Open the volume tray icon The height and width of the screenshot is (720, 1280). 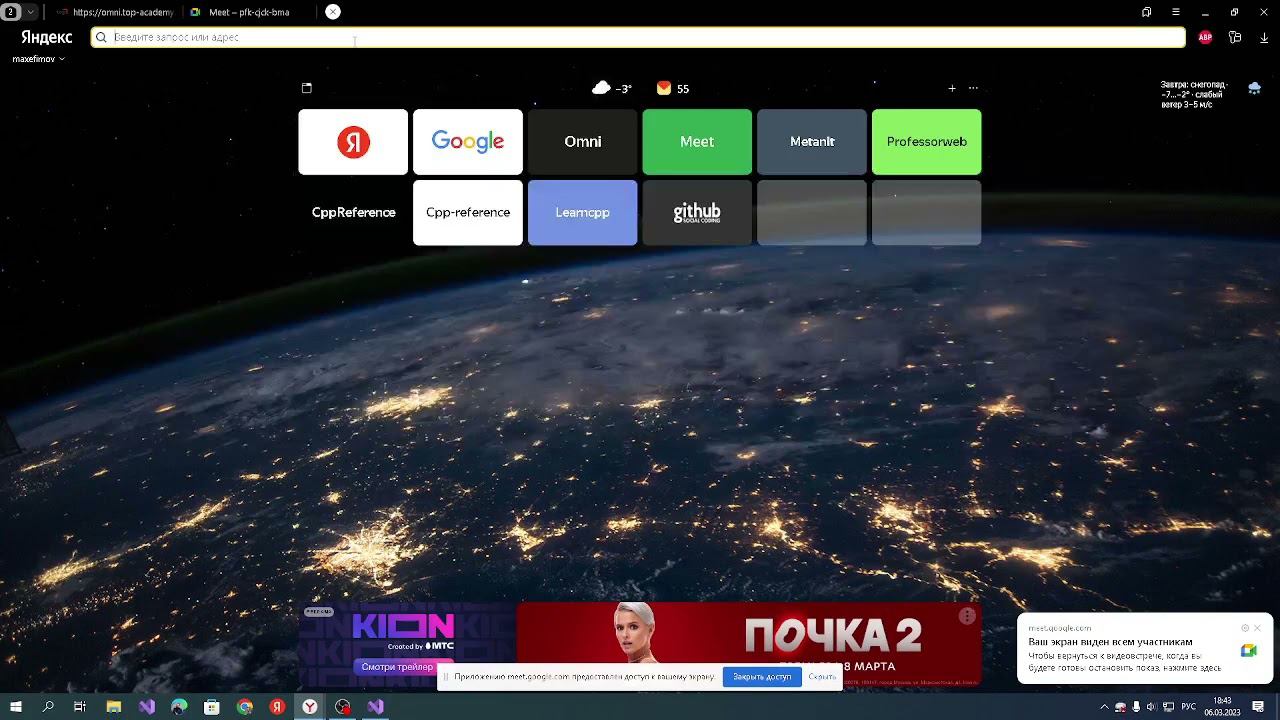pos(1151,707)
